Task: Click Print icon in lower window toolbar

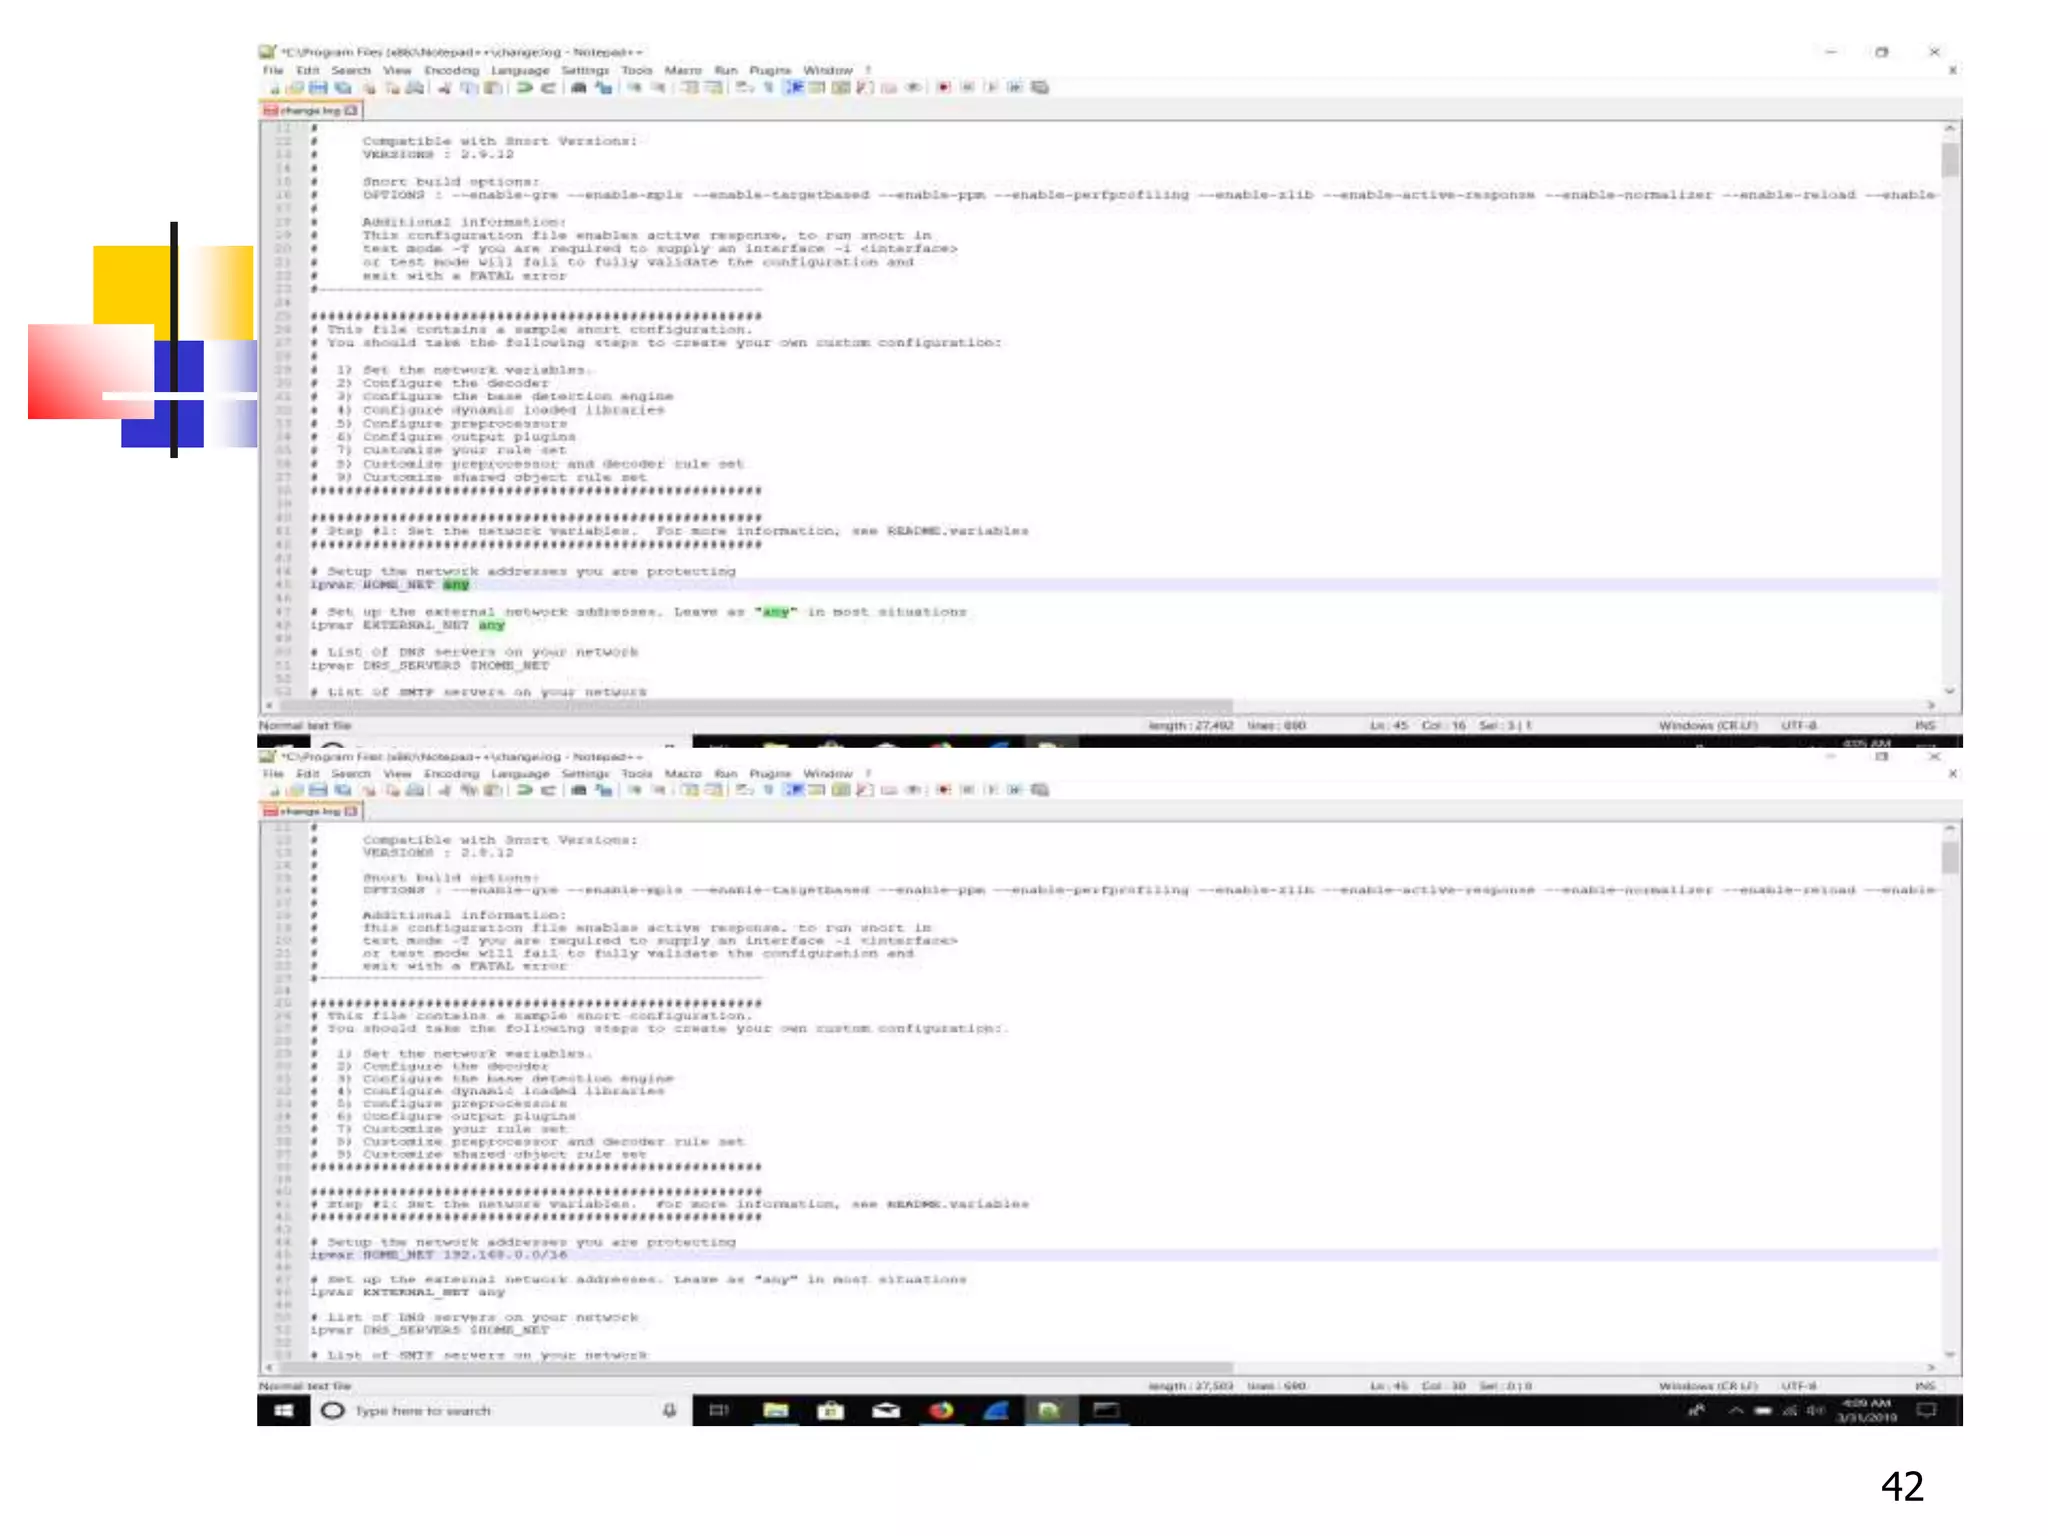Action: (414, 790)
